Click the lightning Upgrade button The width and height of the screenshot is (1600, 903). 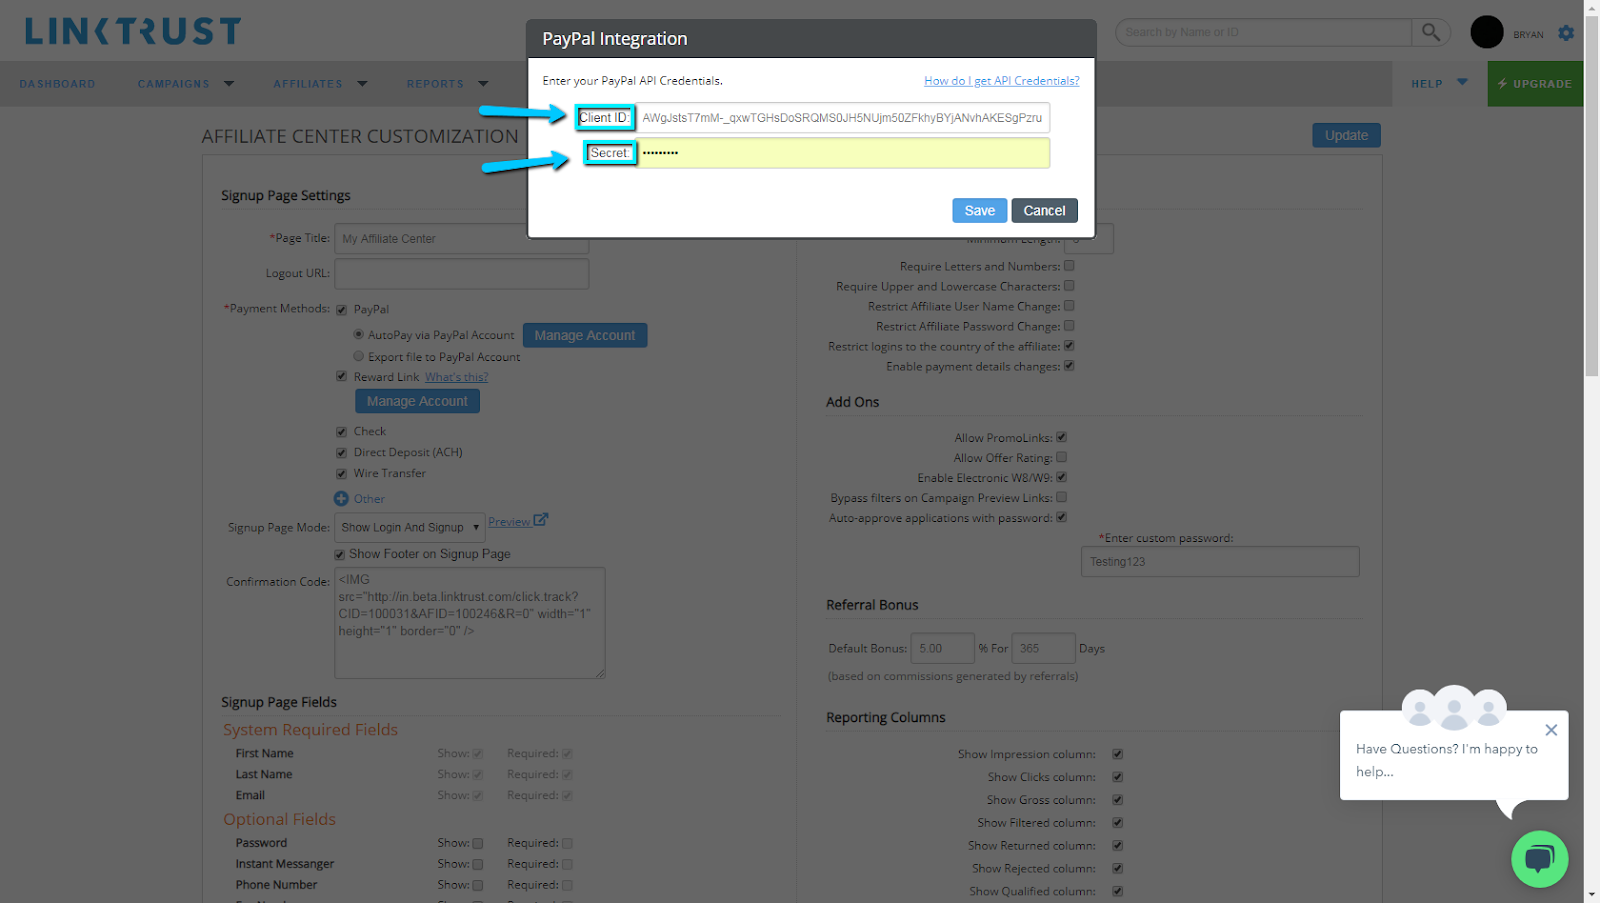(x=1535, y=84)
